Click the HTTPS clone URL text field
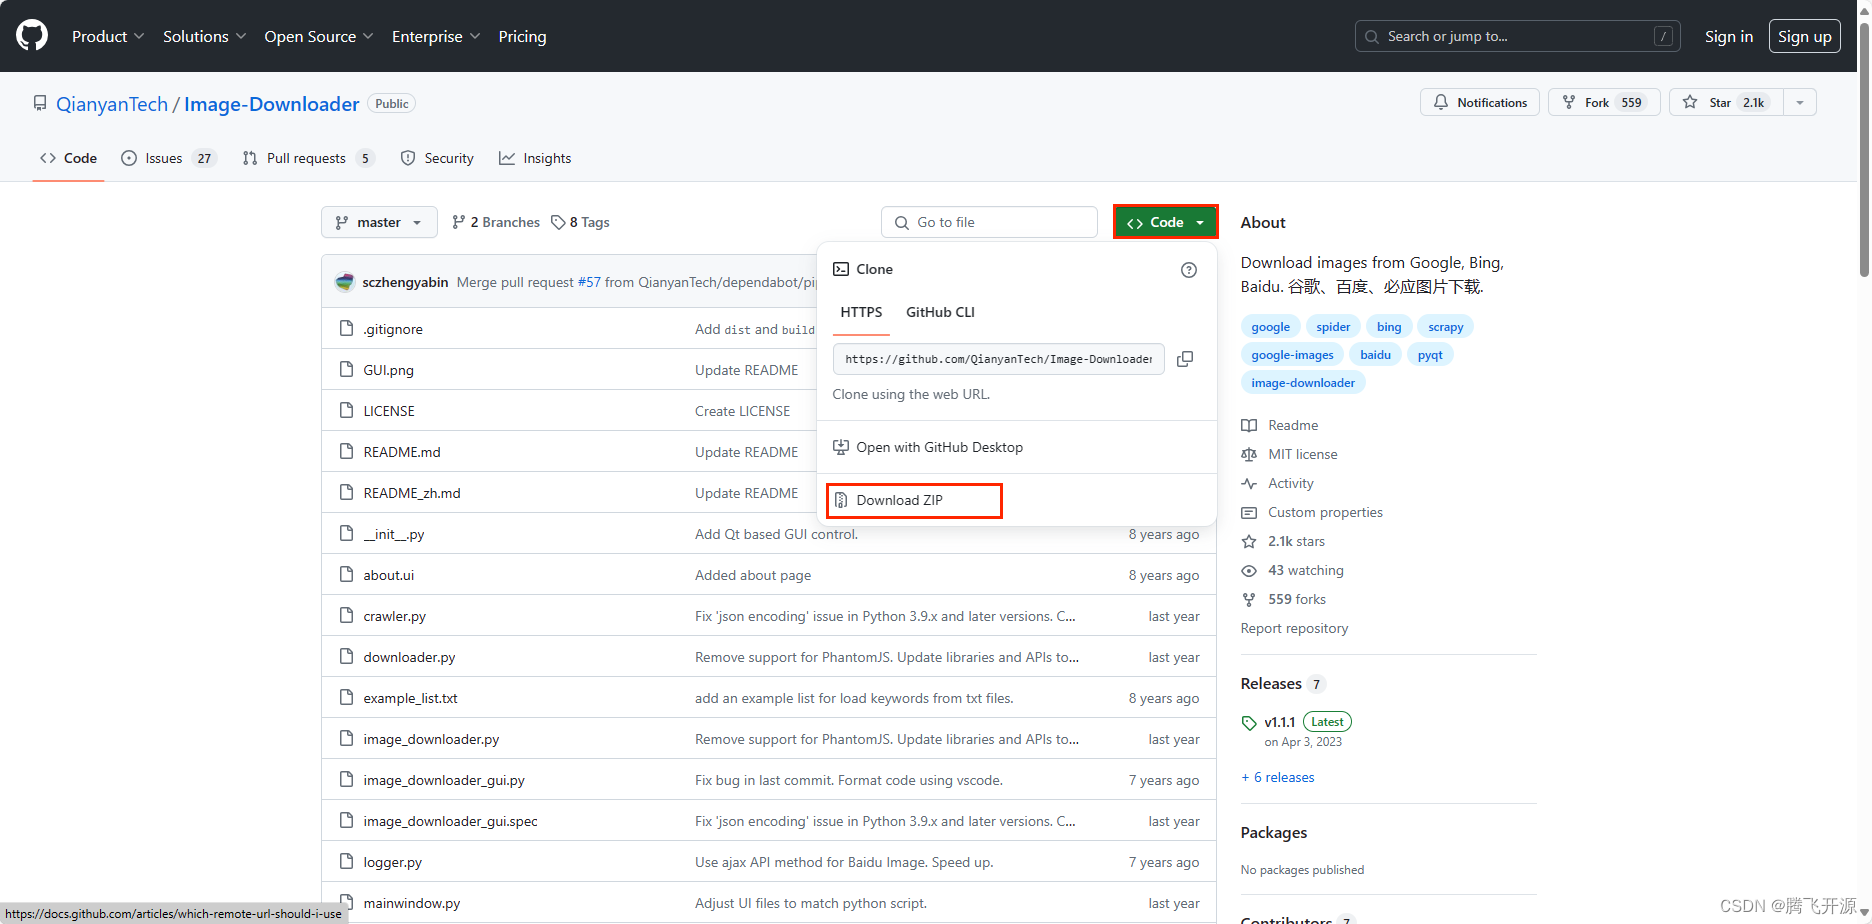This screenshot has width=1872, height=924. coord(998,359)
